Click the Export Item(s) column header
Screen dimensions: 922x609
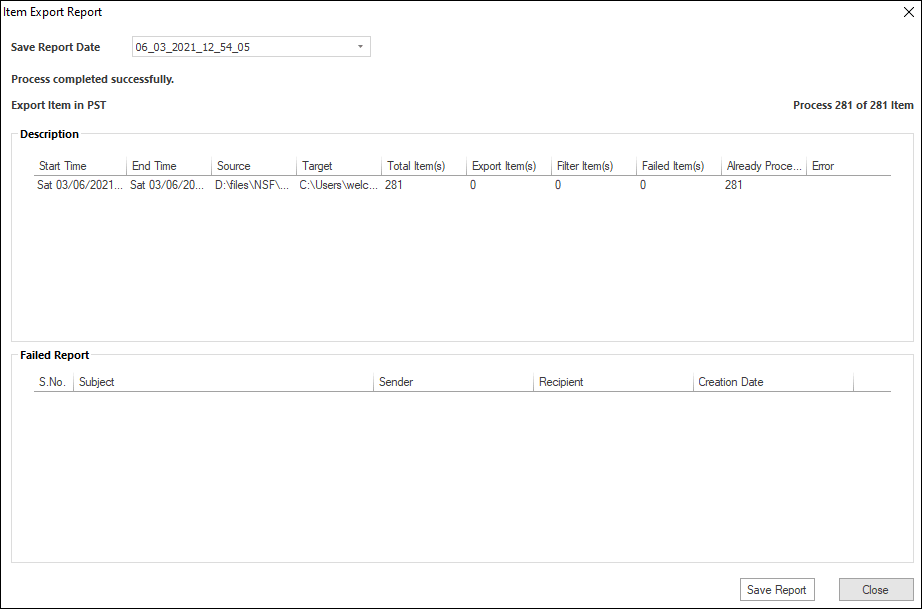click(x=509, y=166)
